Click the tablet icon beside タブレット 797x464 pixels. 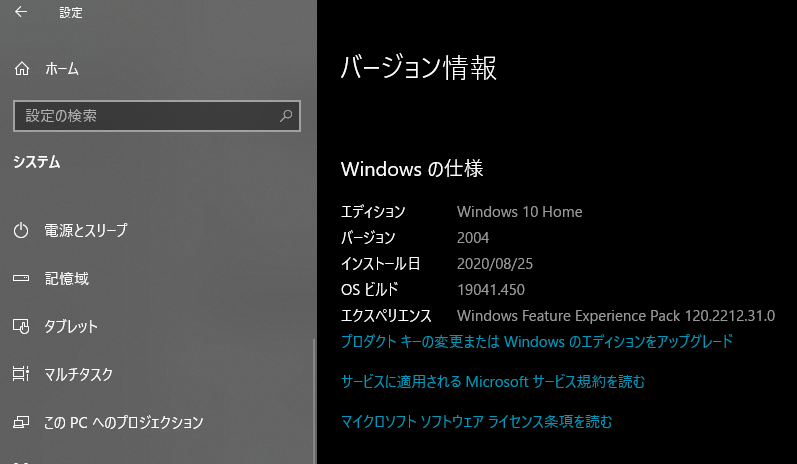(x=21, y=326)
